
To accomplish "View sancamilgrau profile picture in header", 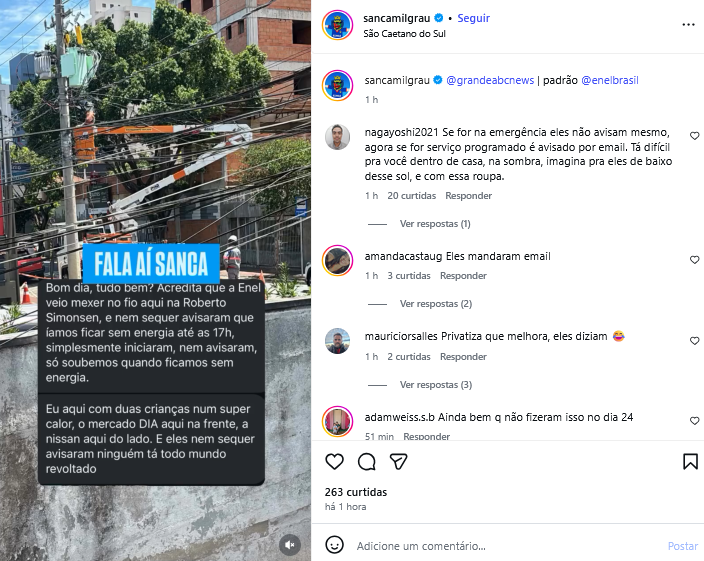I will tap(338, 25).
